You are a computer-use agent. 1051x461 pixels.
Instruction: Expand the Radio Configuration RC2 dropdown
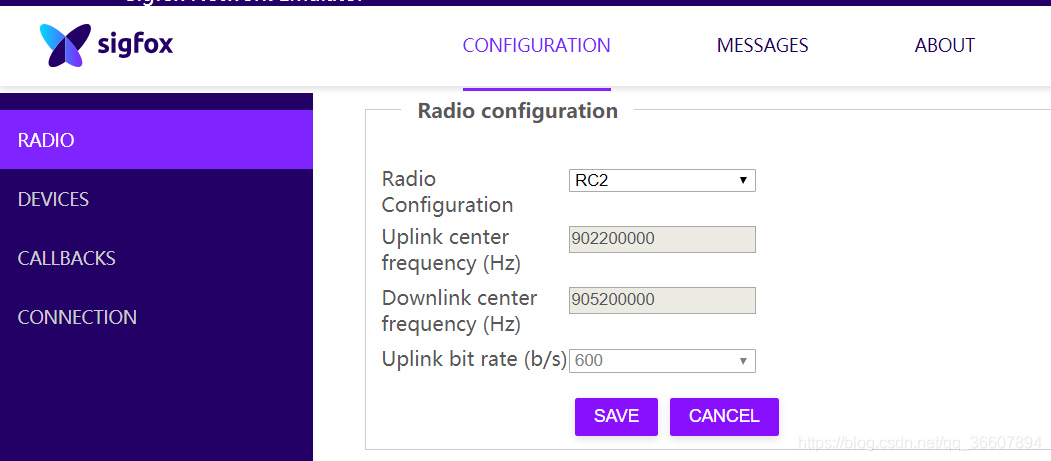(x=662, y=181)
